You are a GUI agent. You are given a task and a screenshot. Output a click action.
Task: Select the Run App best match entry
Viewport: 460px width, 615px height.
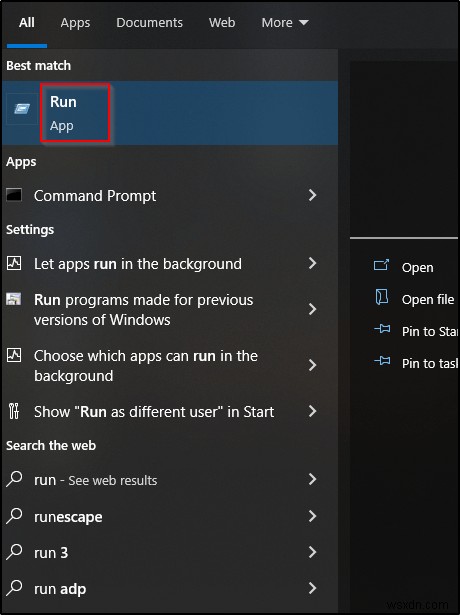(170, 113)
